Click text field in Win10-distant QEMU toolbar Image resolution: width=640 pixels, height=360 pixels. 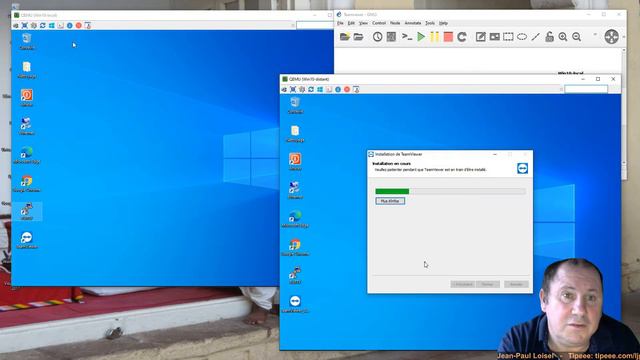click(586, 89)
